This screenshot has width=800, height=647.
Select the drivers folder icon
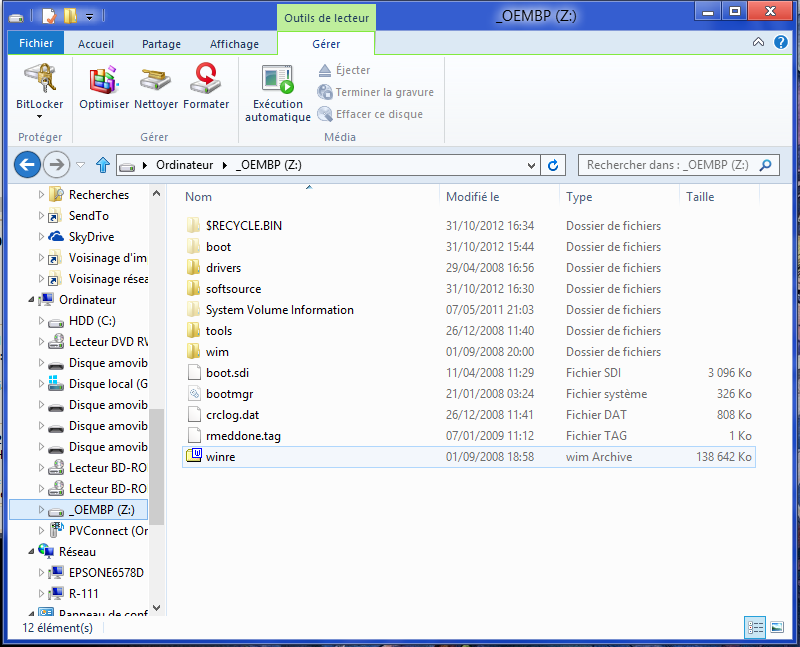pyautogui.click(x=193, y=267)
